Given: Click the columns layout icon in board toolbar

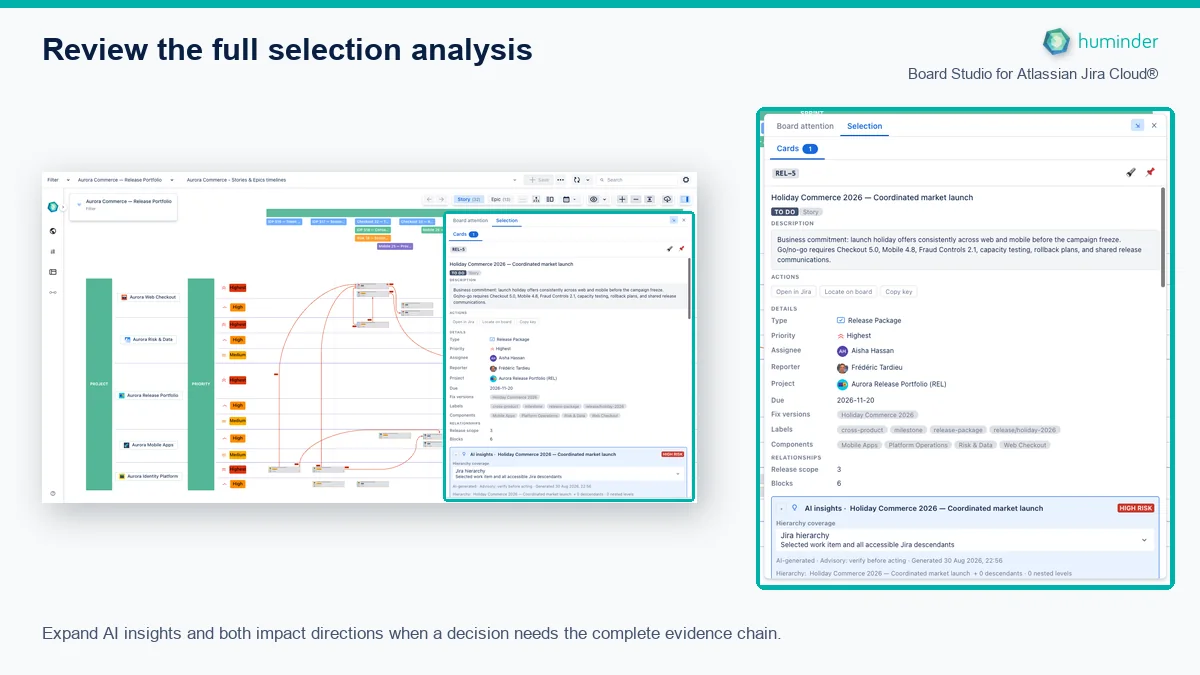Looking at the screenshot, I should coord(550,199).
